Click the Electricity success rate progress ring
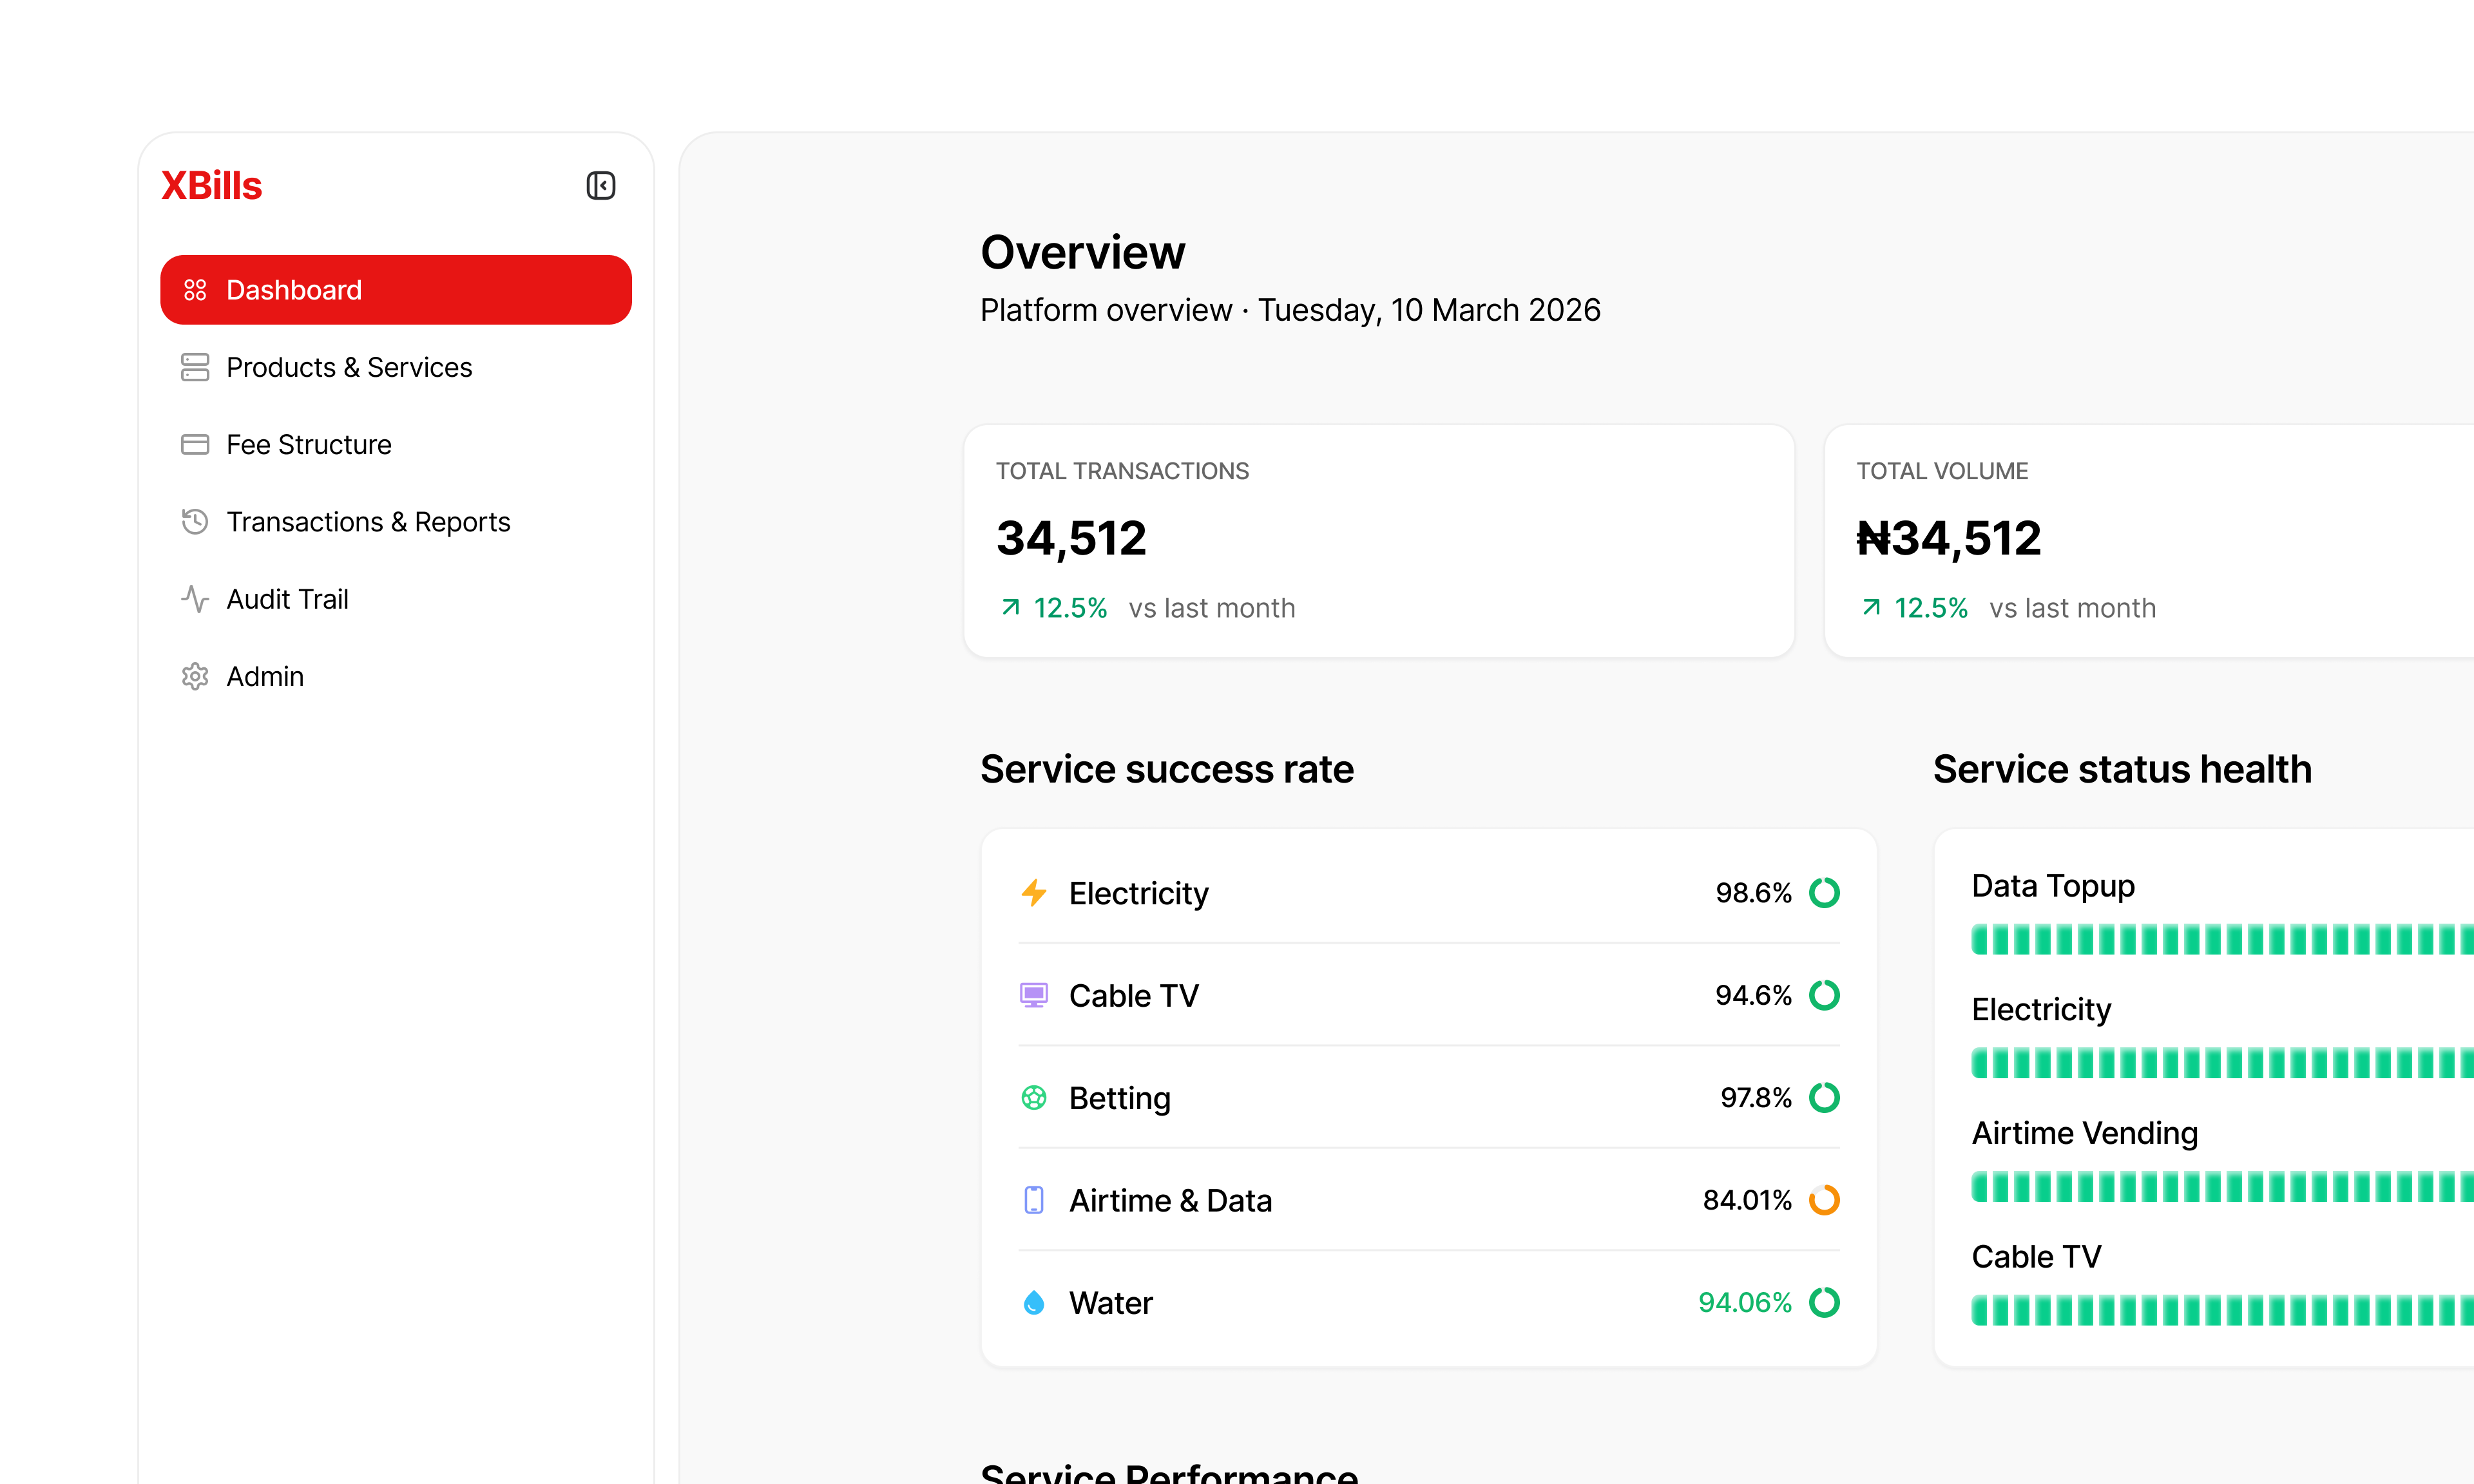The width and height of the screenshot is (2474, 1484). [1824, 892]
